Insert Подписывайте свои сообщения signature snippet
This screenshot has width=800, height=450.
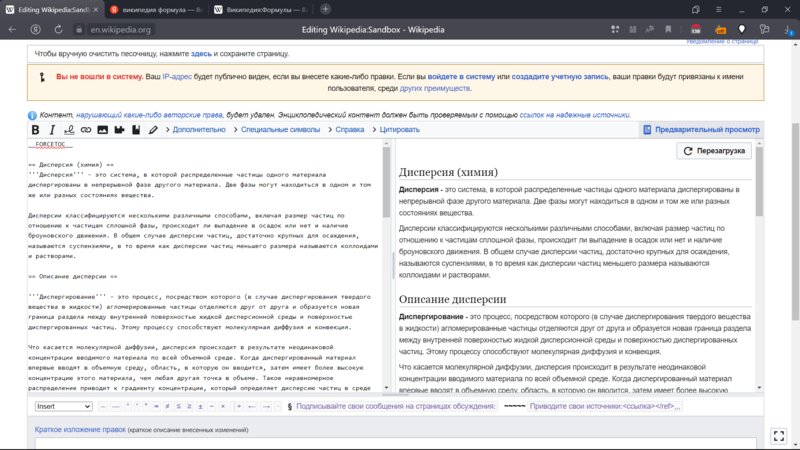tap(396, 407)
